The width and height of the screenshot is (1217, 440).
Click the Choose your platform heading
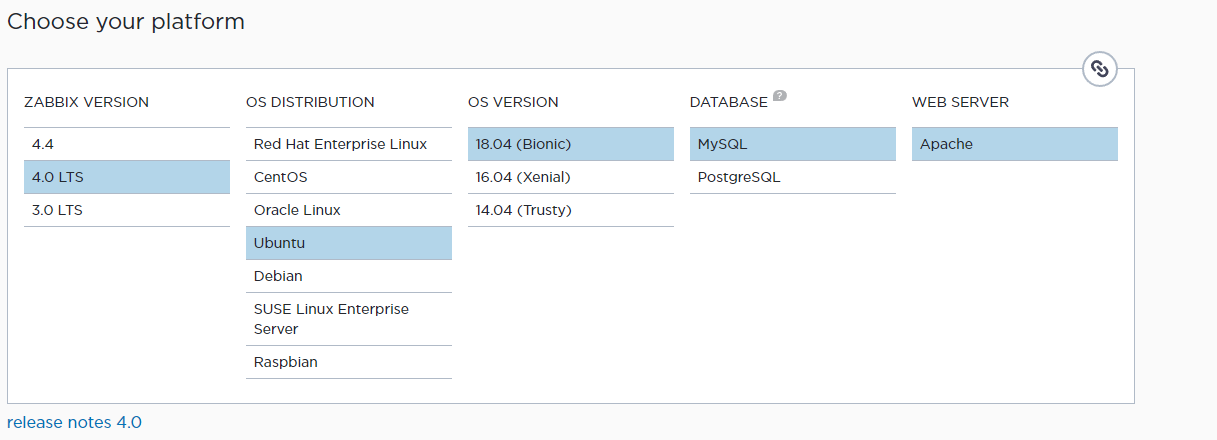[x=126, y=21]
